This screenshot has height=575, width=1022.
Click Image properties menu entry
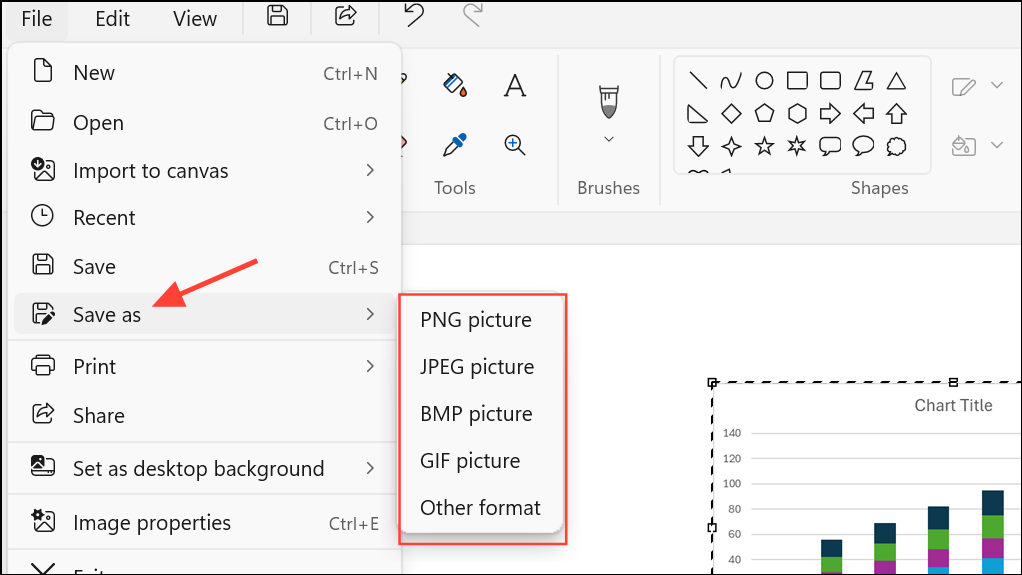(152, 523)
